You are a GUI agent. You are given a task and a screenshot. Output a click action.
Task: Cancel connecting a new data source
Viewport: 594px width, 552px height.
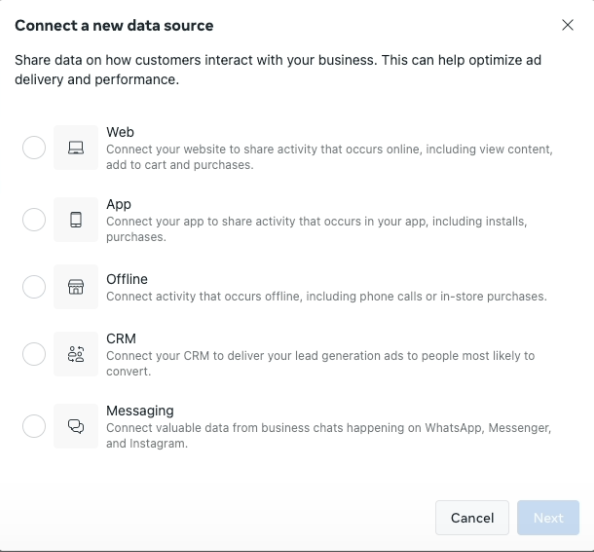click(472, 518)
